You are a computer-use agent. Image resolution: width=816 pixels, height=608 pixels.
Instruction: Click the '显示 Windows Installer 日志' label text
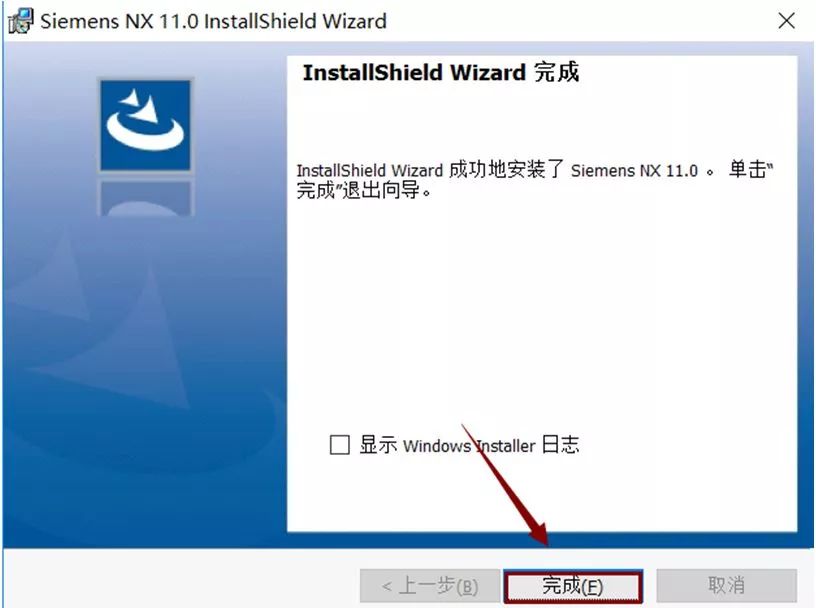click(469, 445)
